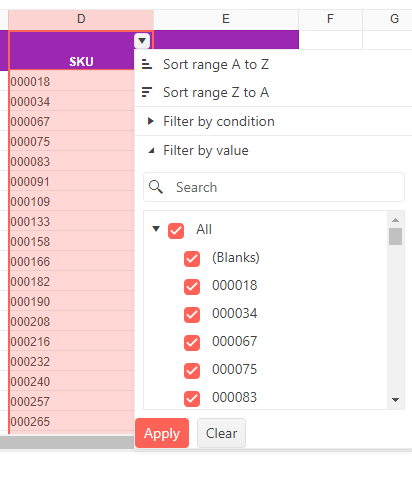This screenshot has height=477, width=412.
Task: Toggle the 000067 value checkbox
Action: [x=192, y=343]
